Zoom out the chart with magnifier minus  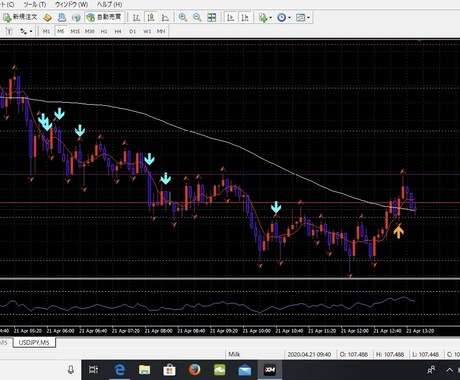click(x=197, y=17)
